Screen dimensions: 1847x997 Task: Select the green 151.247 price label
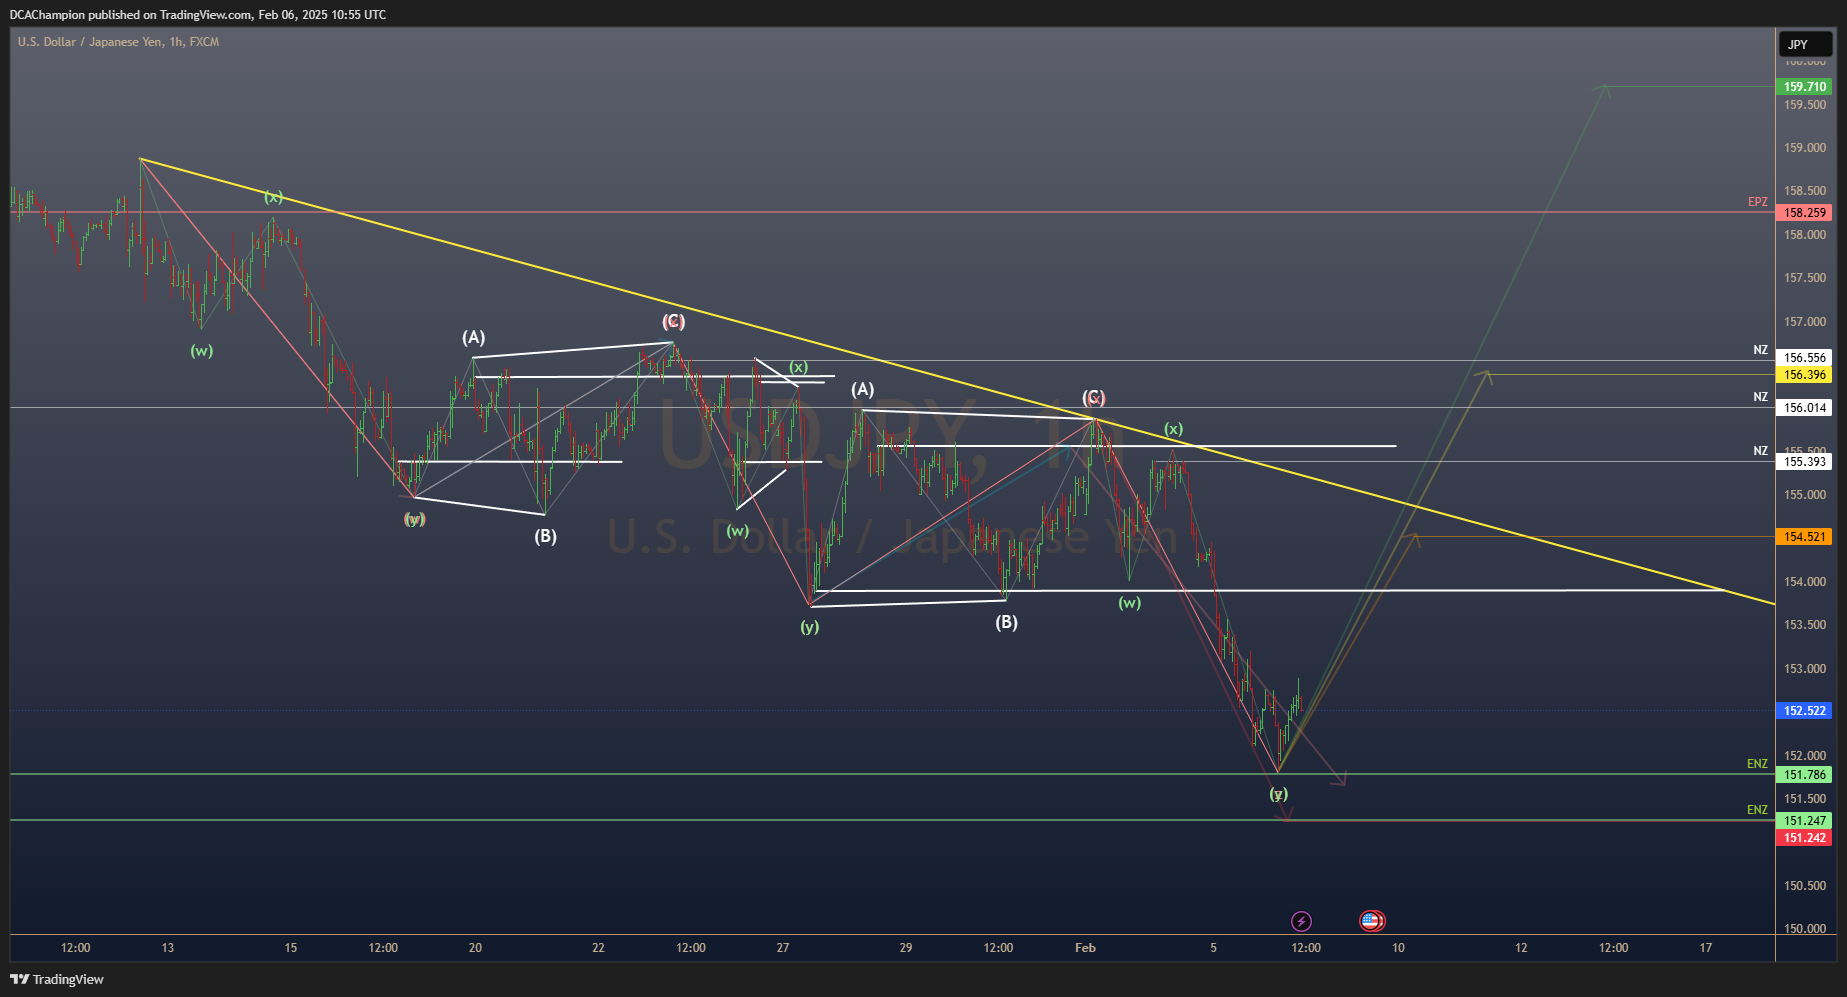[1805, 821]
